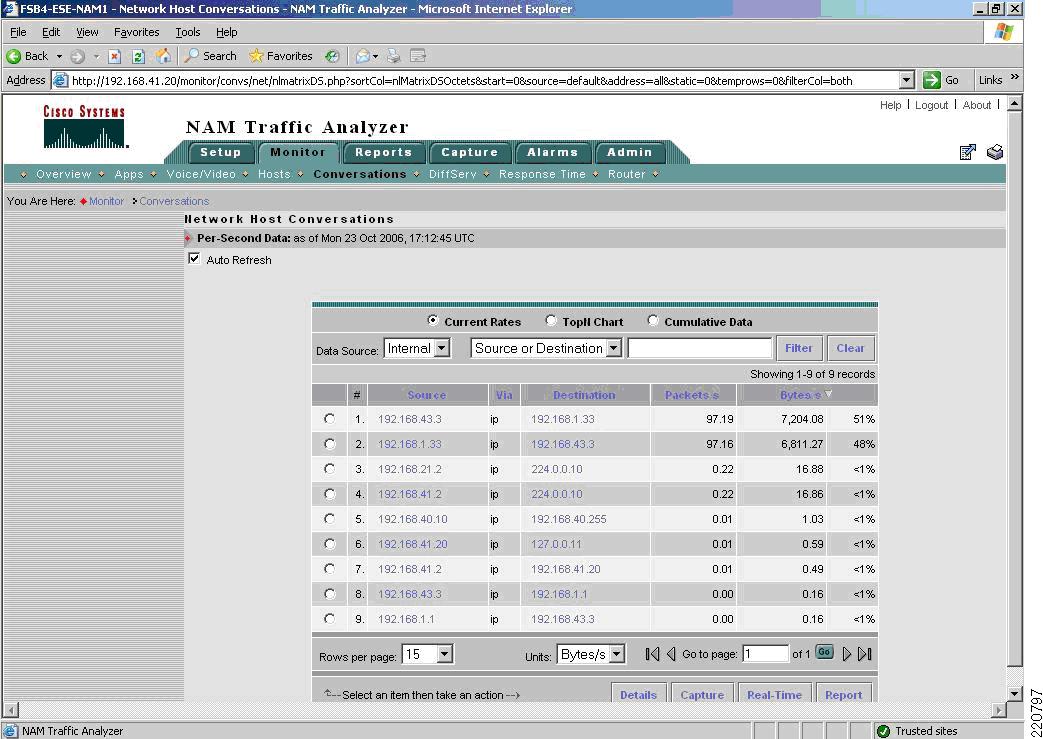The width and height of the screenshot is (1043, 739).
Task: Switch to the Setup tab
Action: [221, 152]
